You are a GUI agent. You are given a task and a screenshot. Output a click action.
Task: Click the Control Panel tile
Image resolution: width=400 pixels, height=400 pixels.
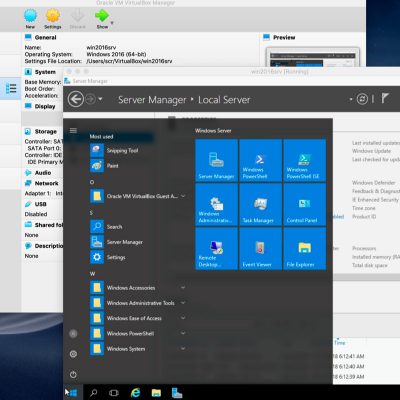(305, 205)
